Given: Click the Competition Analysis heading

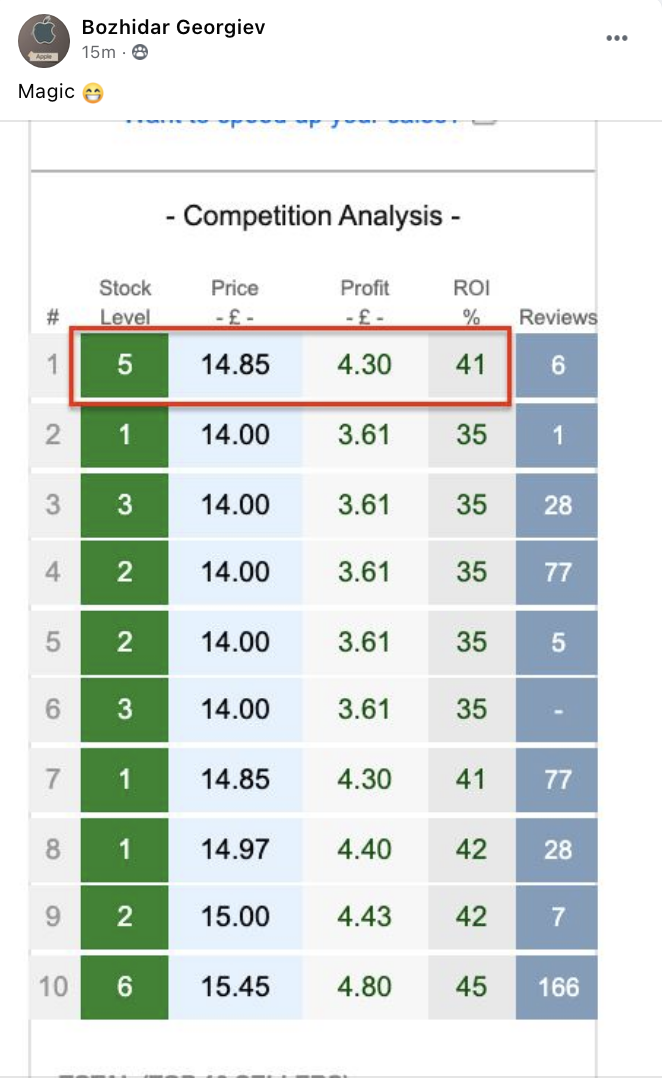Looking at the screenshot, I should [312, 216].
